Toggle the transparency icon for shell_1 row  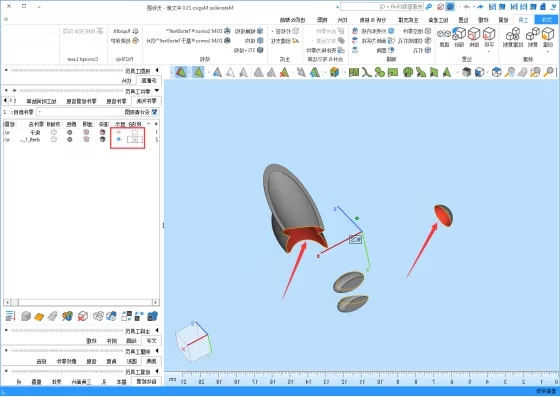coord(86,140)
